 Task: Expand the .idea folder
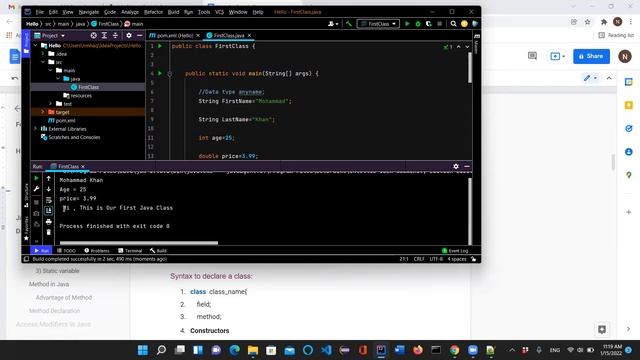(x=43, y=54)
